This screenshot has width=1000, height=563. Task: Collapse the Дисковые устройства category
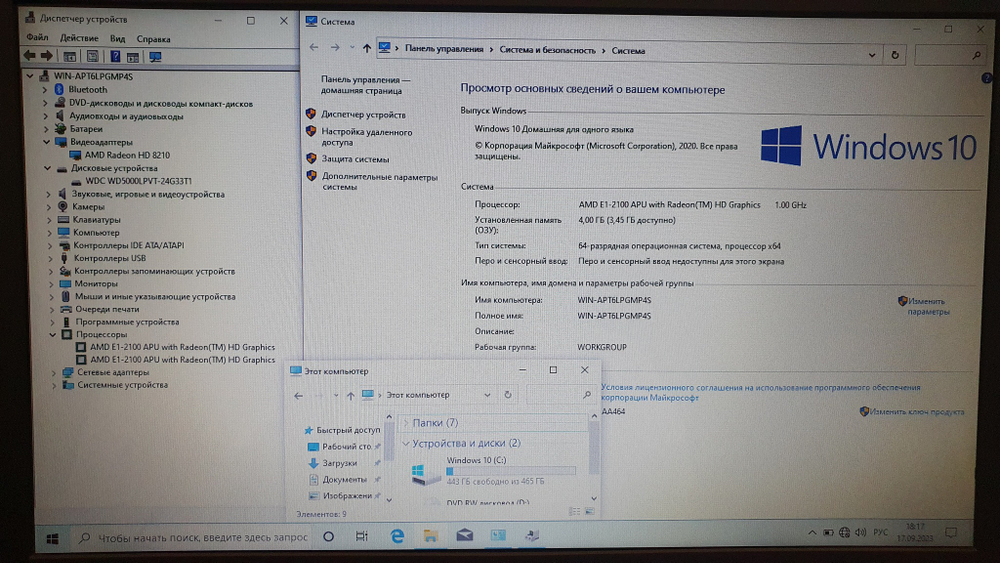47,168
